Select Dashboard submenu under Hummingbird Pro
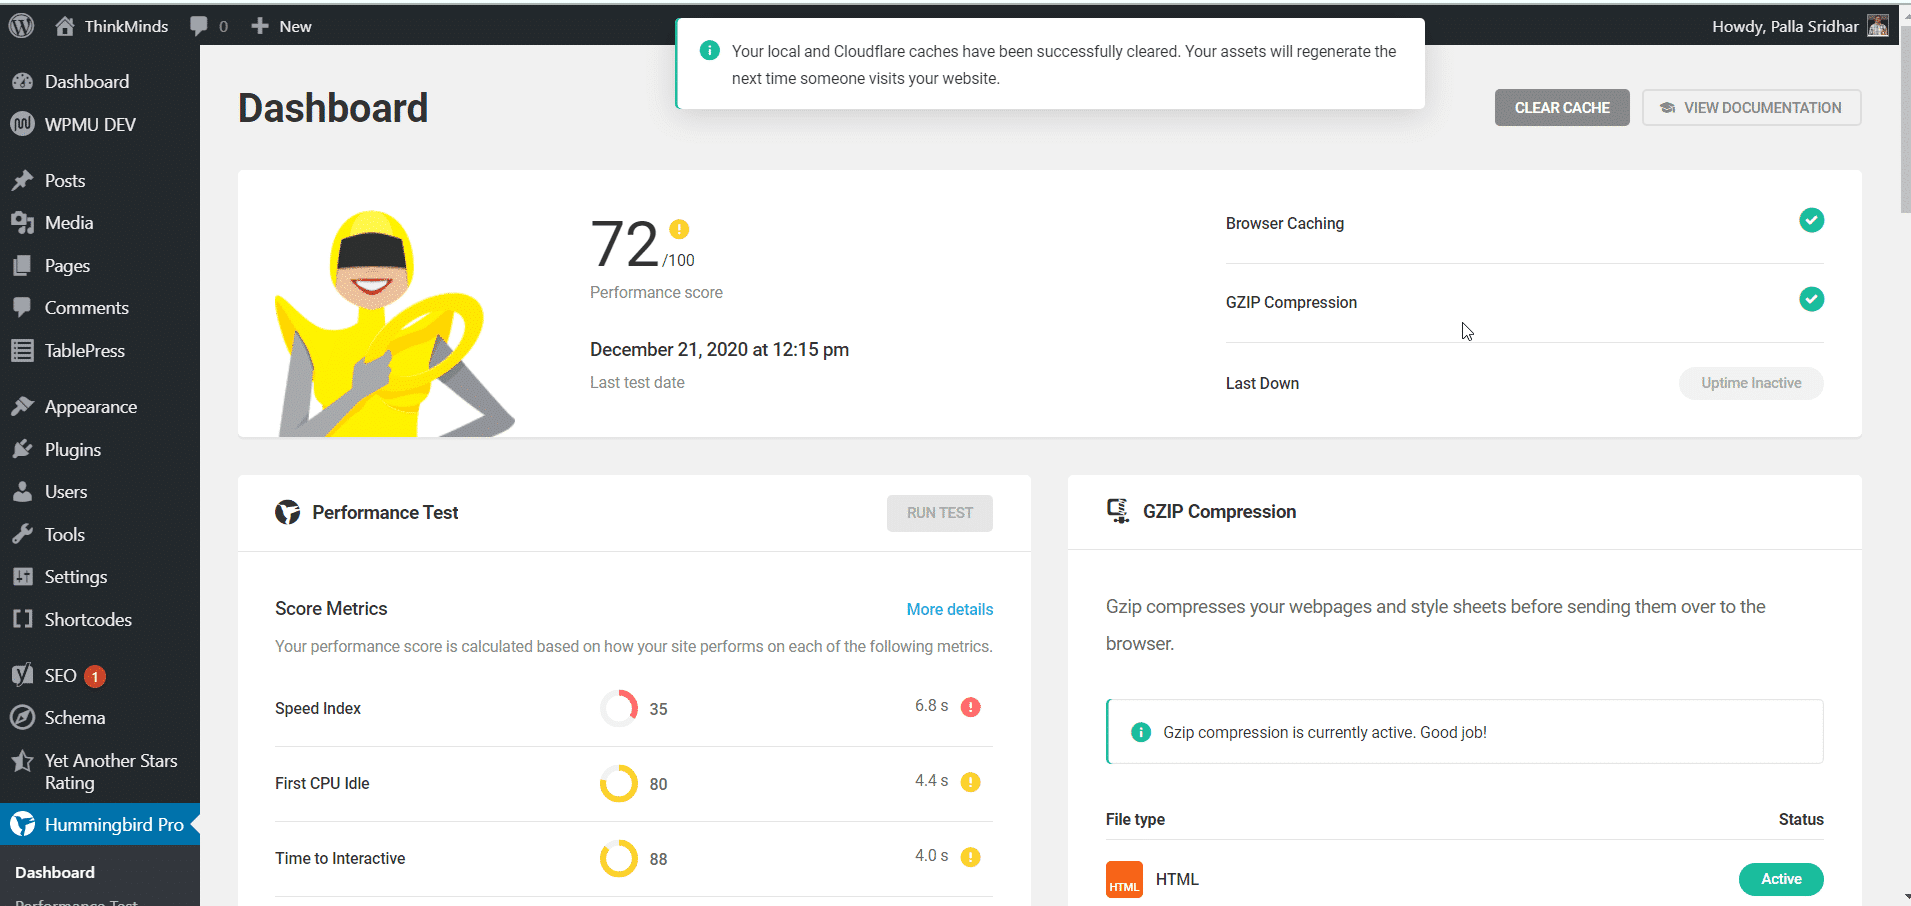Viewport: 1911px width, 906px height. click(55, 872)
